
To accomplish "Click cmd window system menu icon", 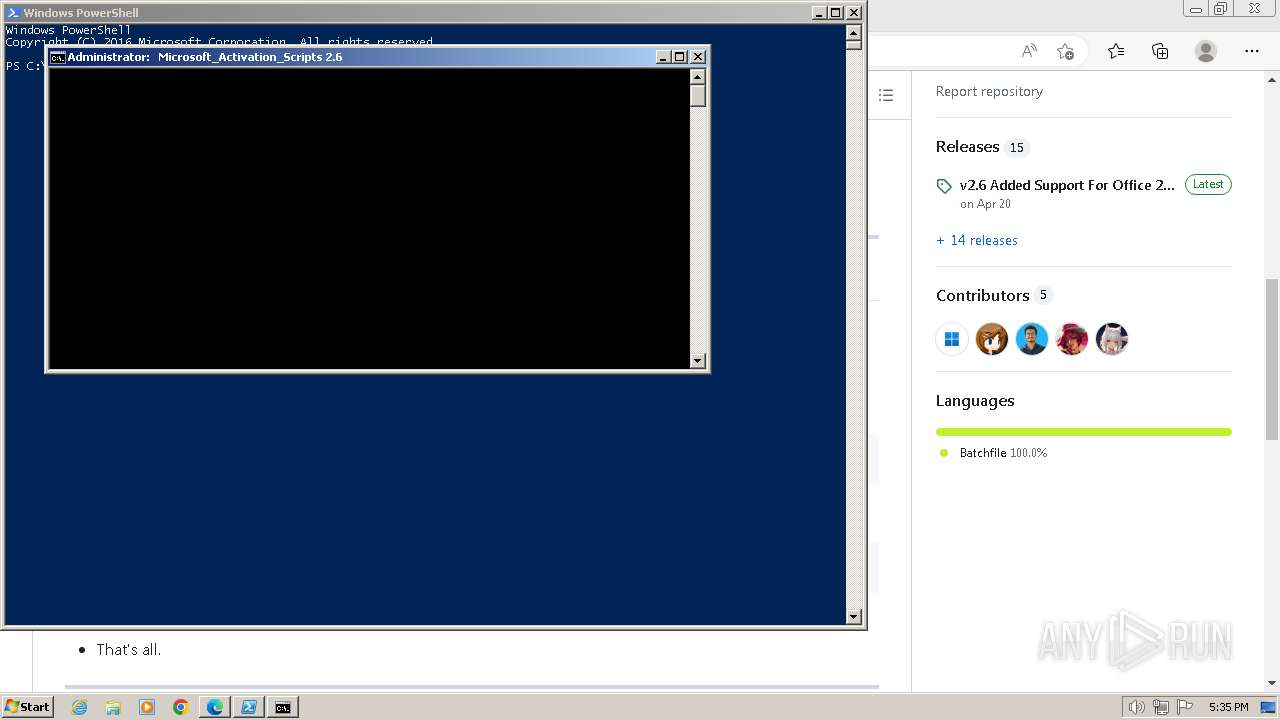I will point(58,57).
